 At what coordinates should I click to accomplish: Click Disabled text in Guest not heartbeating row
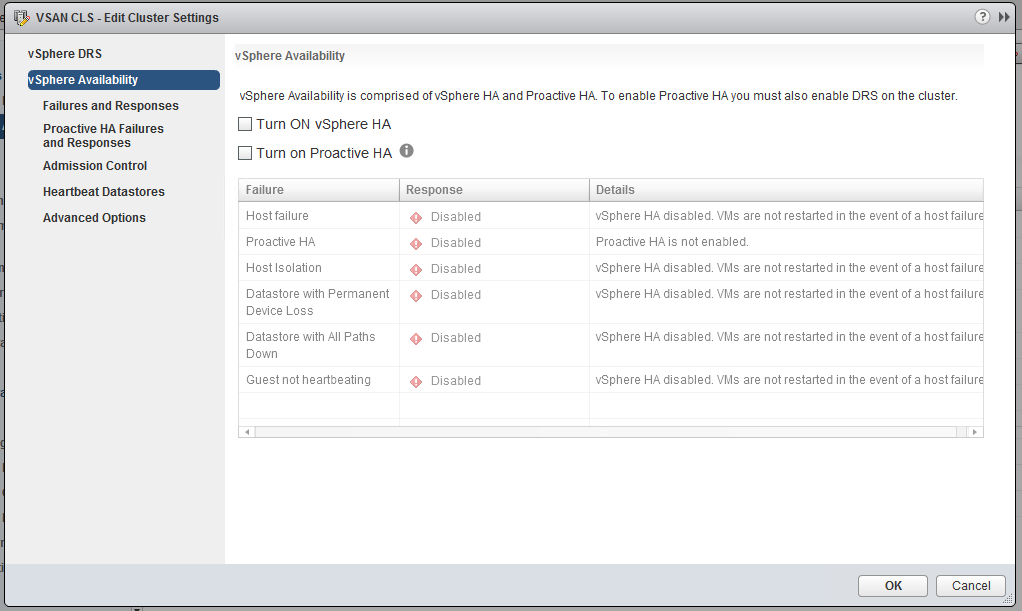(456, 381)
